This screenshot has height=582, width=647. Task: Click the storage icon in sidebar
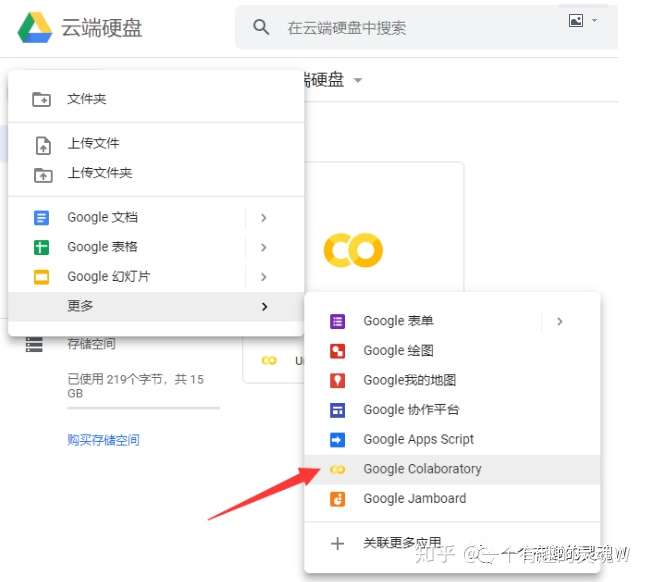(x=34, y=344)
